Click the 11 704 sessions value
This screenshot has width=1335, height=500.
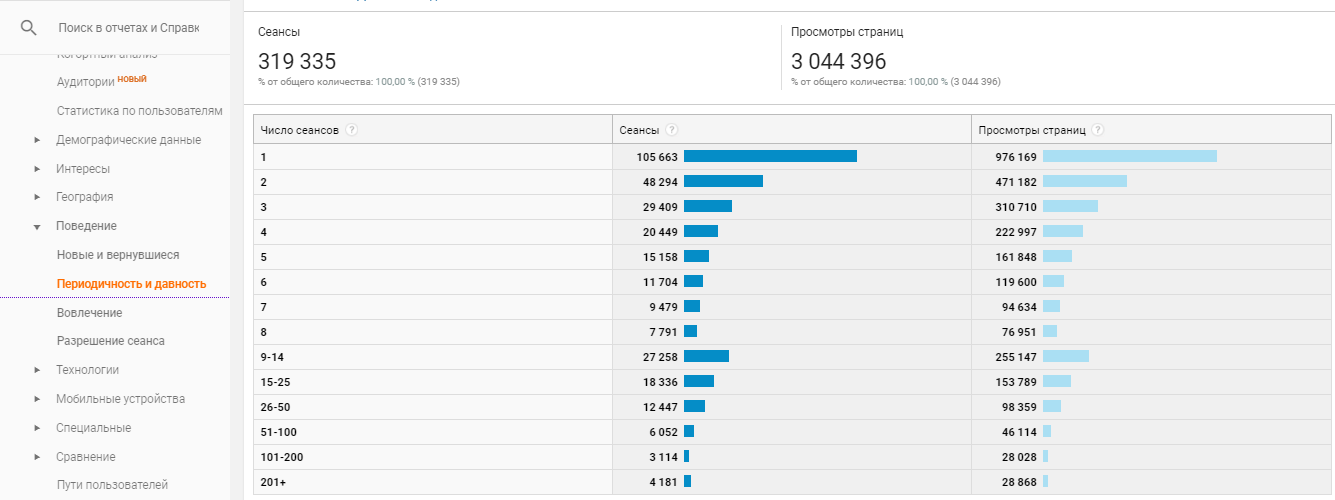click(x=658, y=282)
